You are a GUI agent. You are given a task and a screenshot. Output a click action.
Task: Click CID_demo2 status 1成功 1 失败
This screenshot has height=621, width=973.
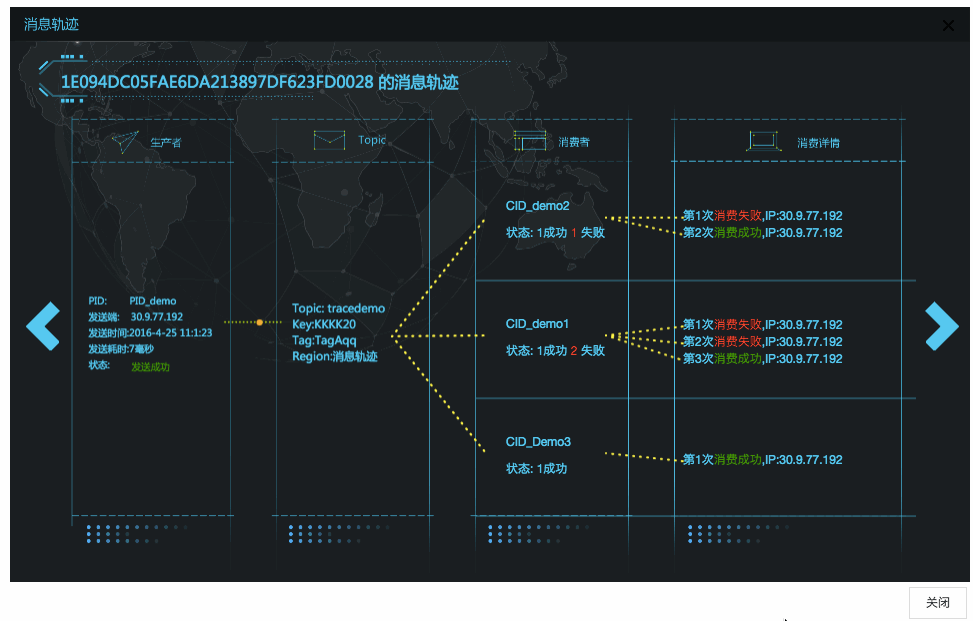pyautogui.click(x=555, y=233)
